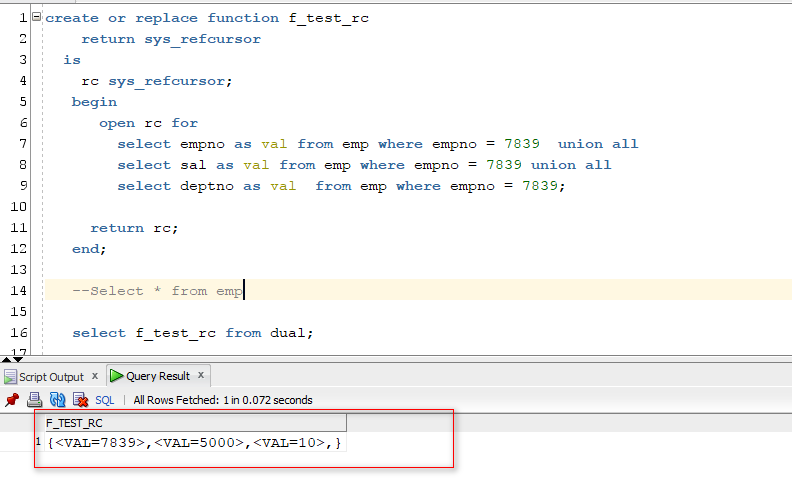Open the SQL link in result toolbar

click(x=105, y=400)
